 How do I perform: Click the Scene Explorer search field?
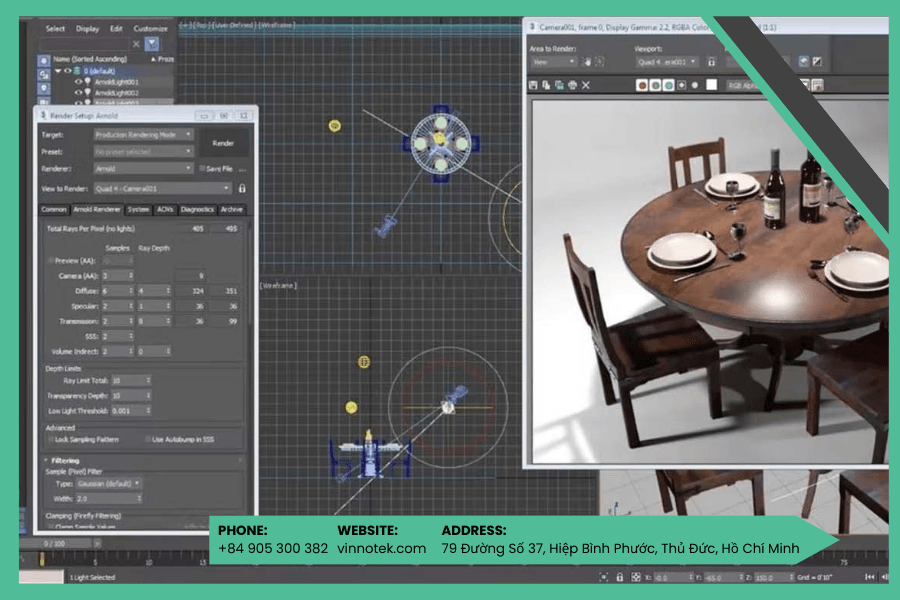coord(85,44)
